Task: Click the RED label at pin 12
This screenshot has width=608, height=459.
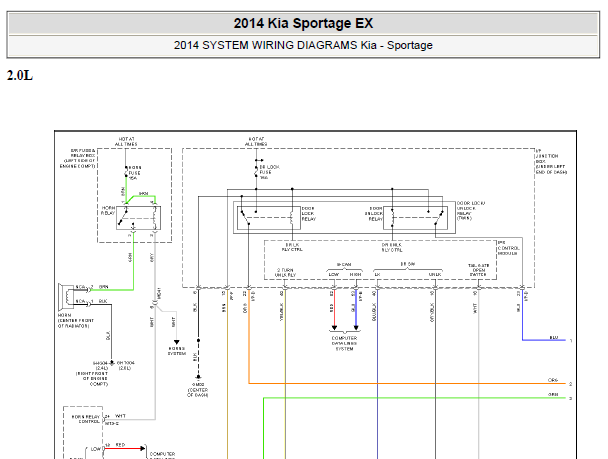Action: point(120,445)
